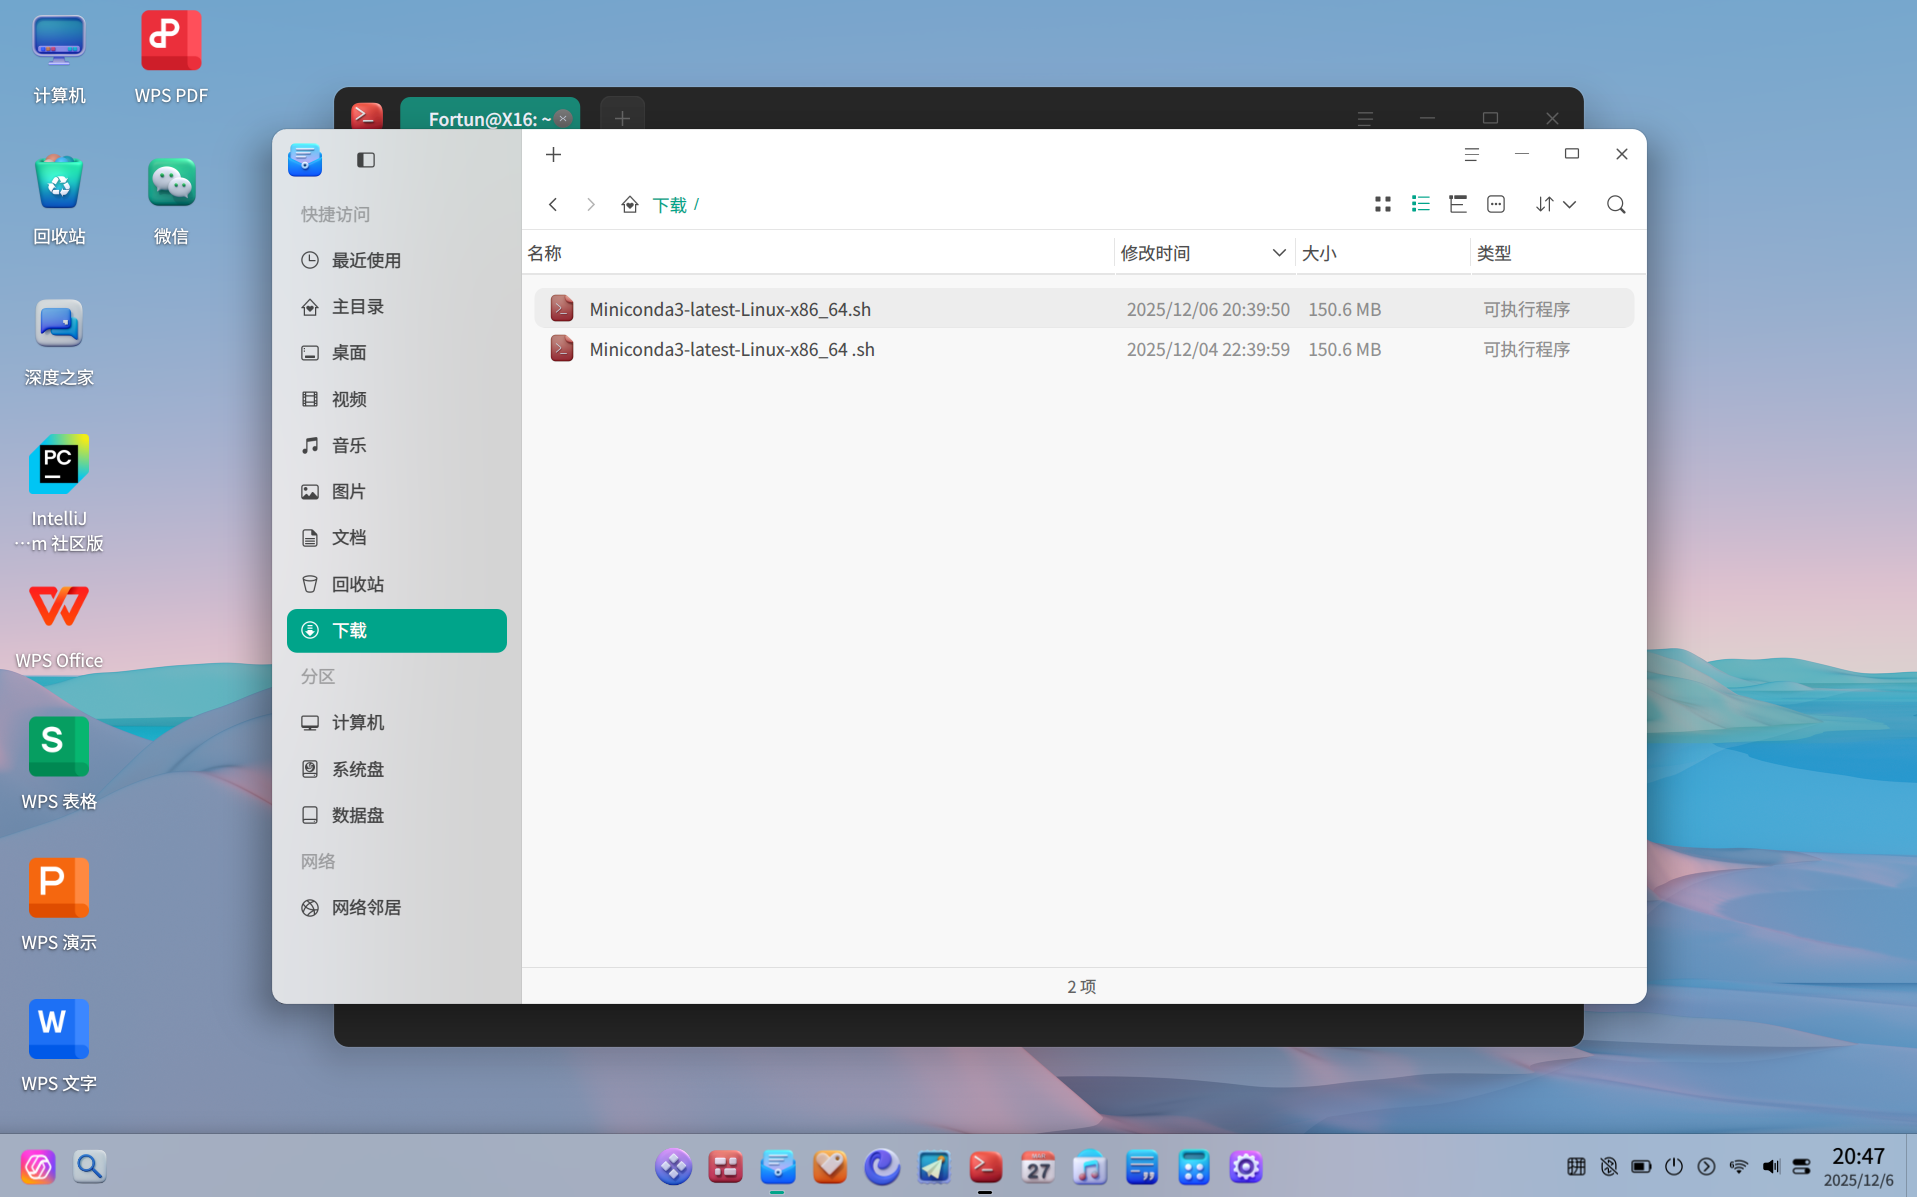Switch to list view mode
The height and width of the screenshot is (1197, 1917).
pyautogui.click(x=1420, y=204)
